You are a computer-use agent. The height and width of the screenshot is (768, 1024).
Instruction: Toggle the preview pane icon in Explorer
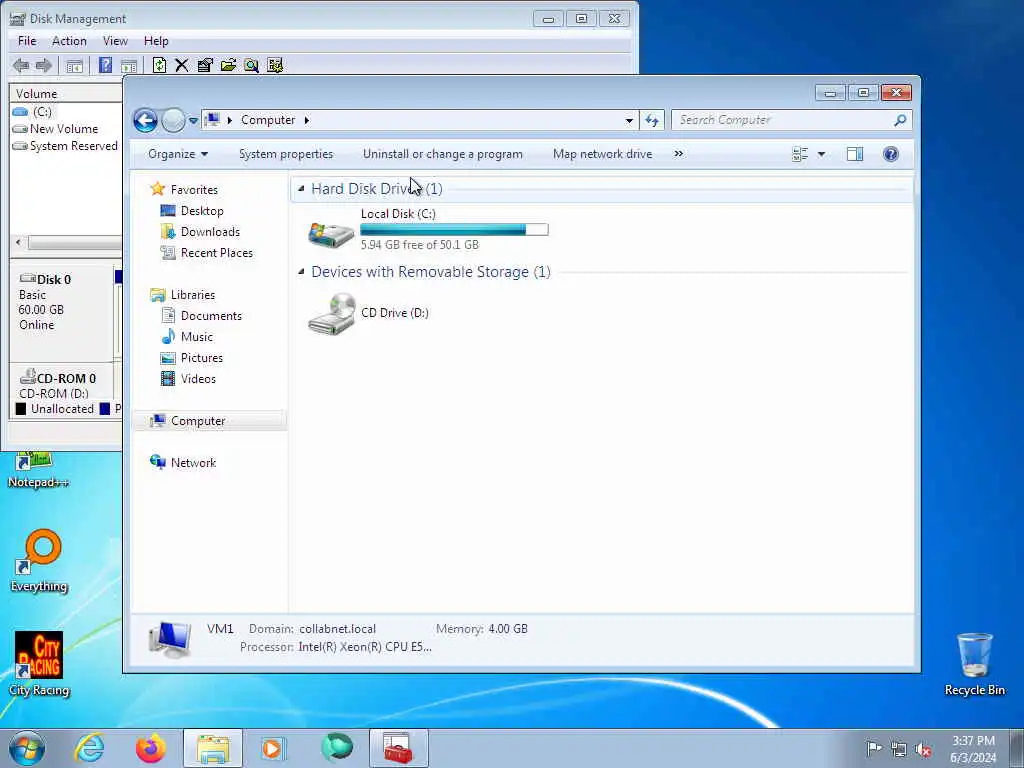pos(855,154)
